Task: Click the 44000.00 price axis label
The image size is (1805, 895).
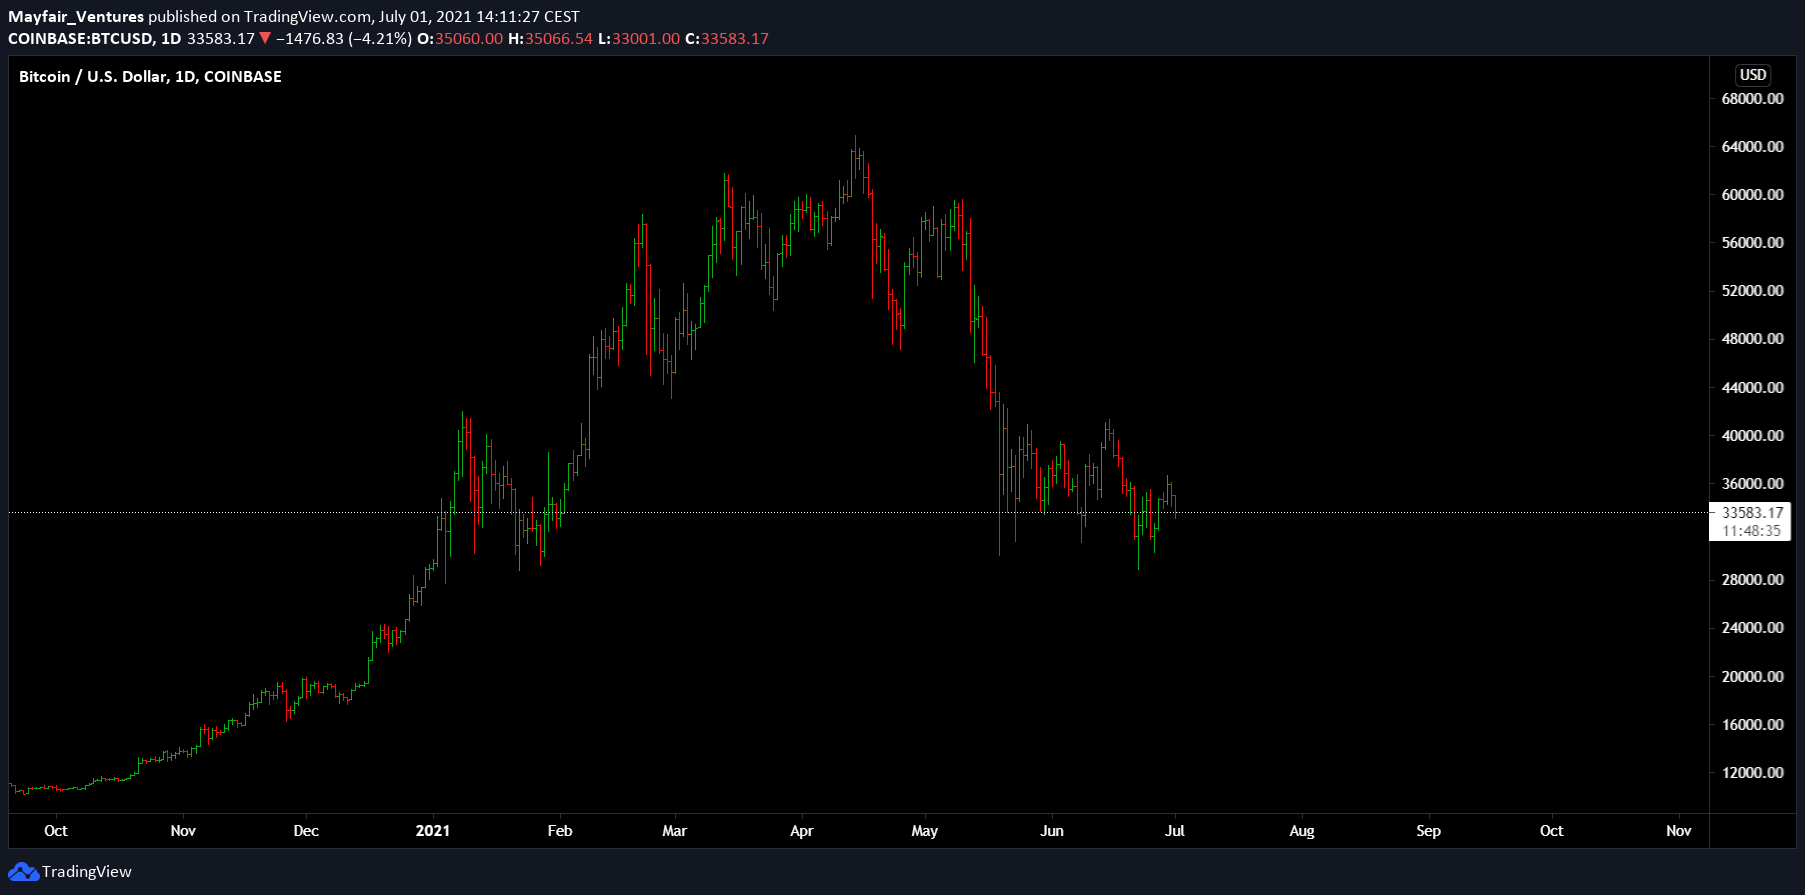Action: coord(1752,388)
